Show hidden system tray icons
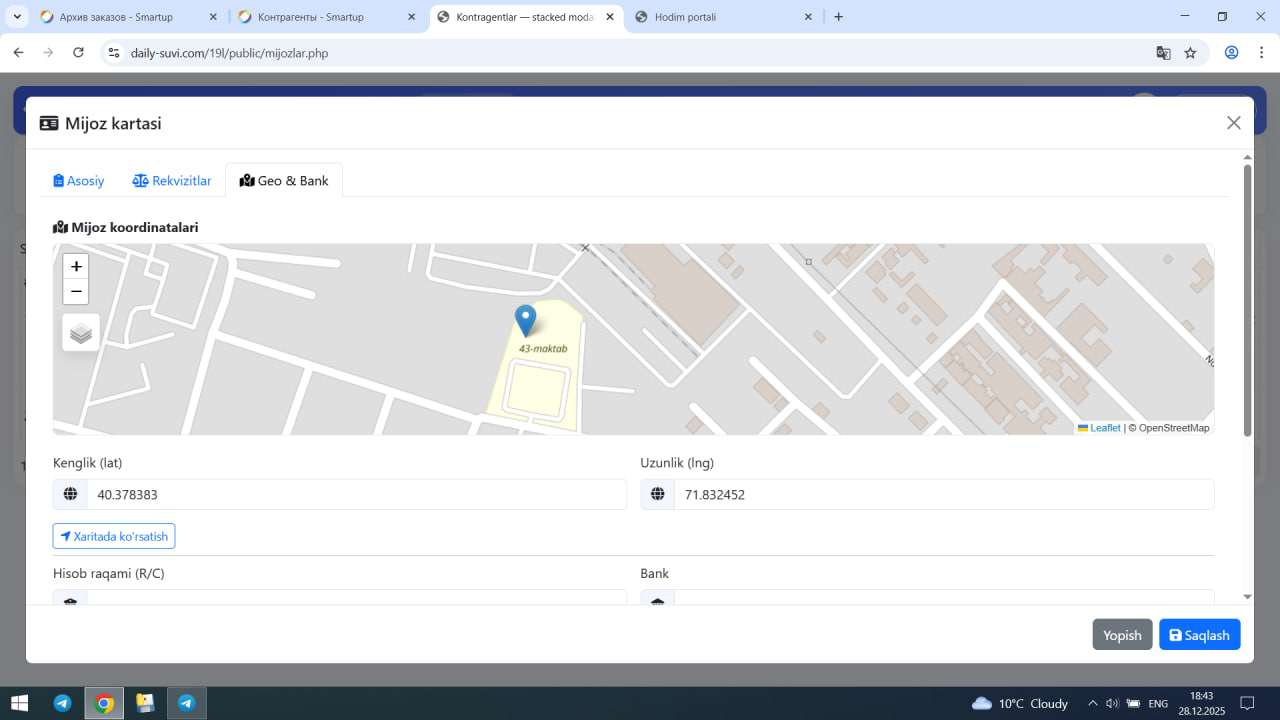This screenshot has height=720, width=1280. 1092,703
